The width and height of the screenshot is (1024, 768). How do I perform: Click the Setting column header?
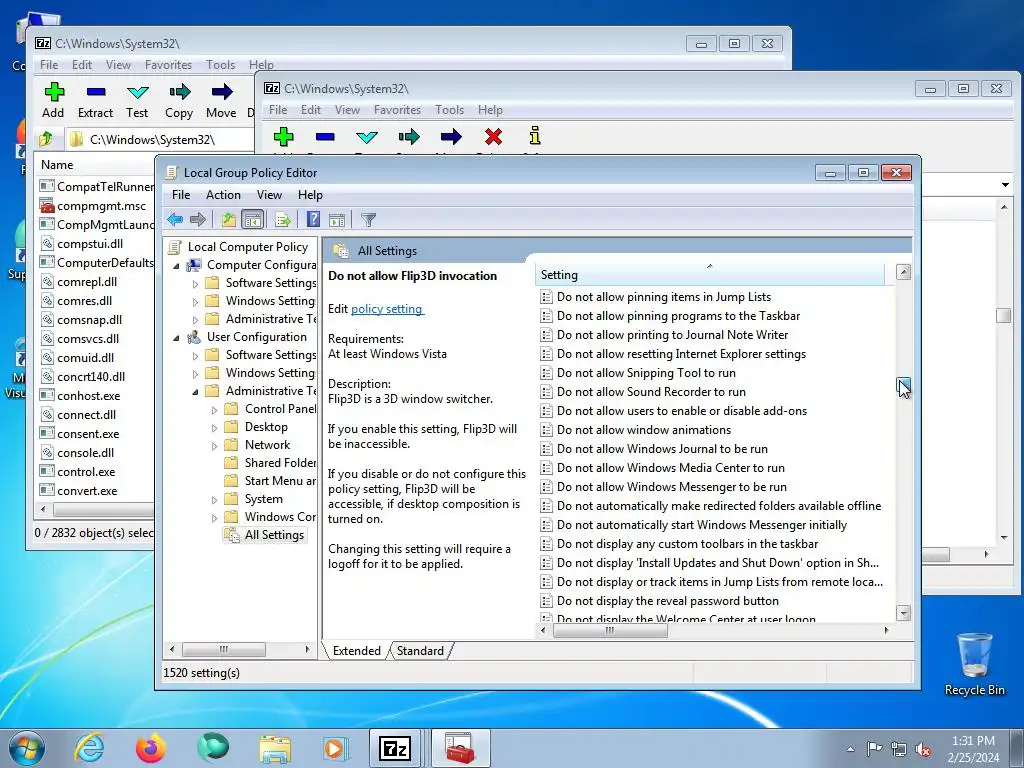(710, 275)
